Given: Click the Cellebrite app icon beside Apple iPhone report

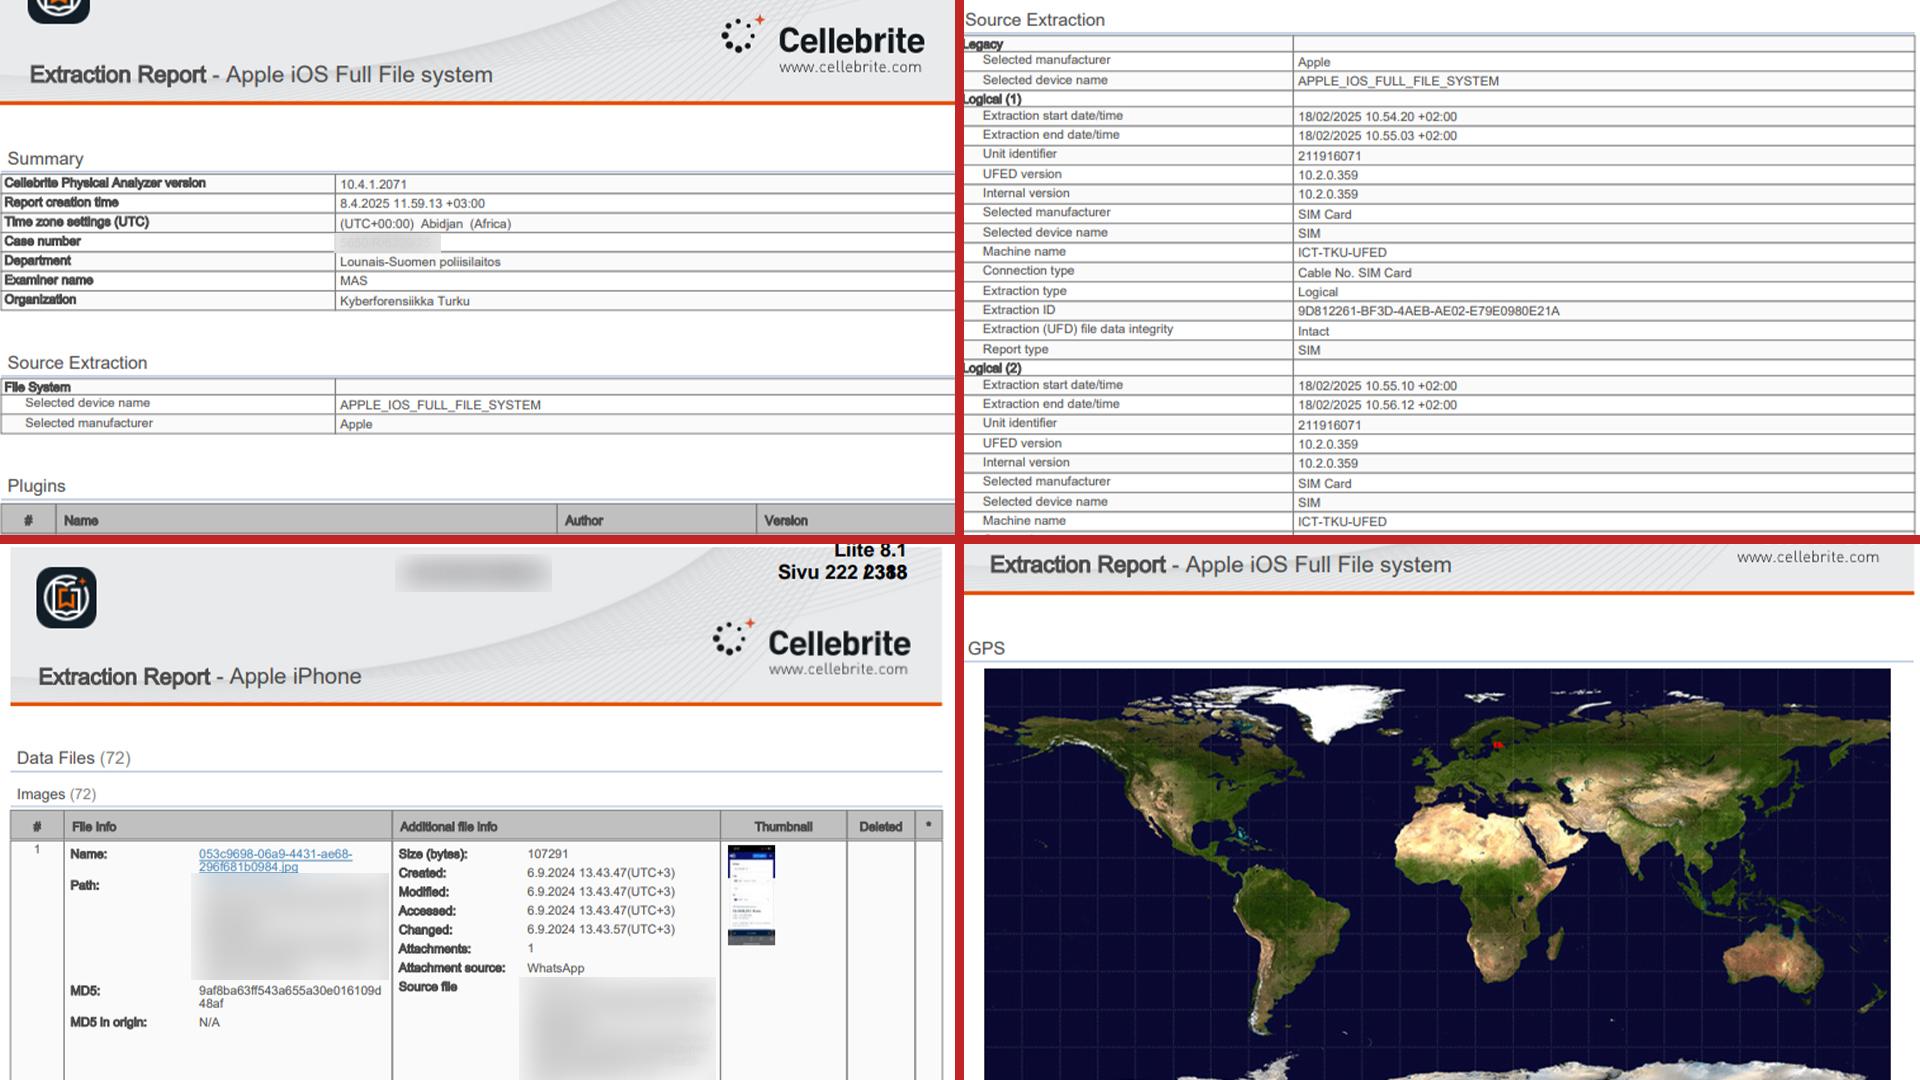Looking at the screenshot, I should (x=66, y=598).
